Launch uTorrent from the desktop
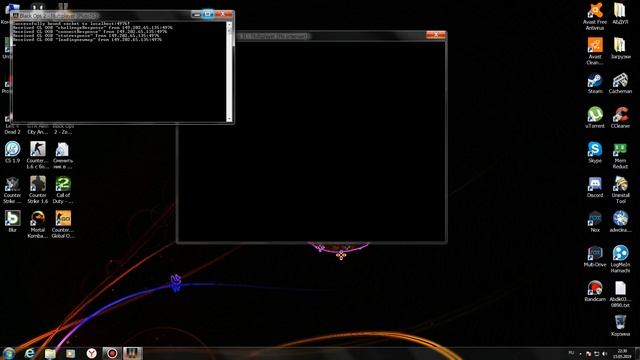Viewport: 640px width, 360px height. pos(595,118)
